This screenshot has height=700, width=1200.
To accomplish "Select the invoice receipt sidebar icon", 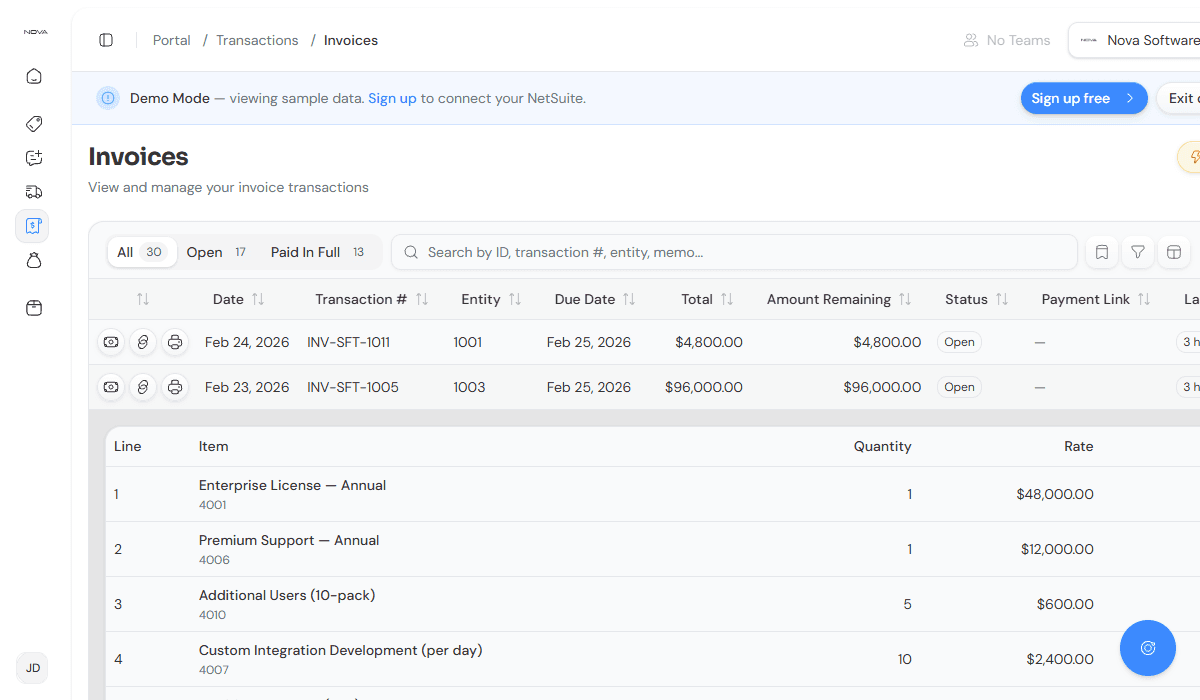I will [32, 226].
